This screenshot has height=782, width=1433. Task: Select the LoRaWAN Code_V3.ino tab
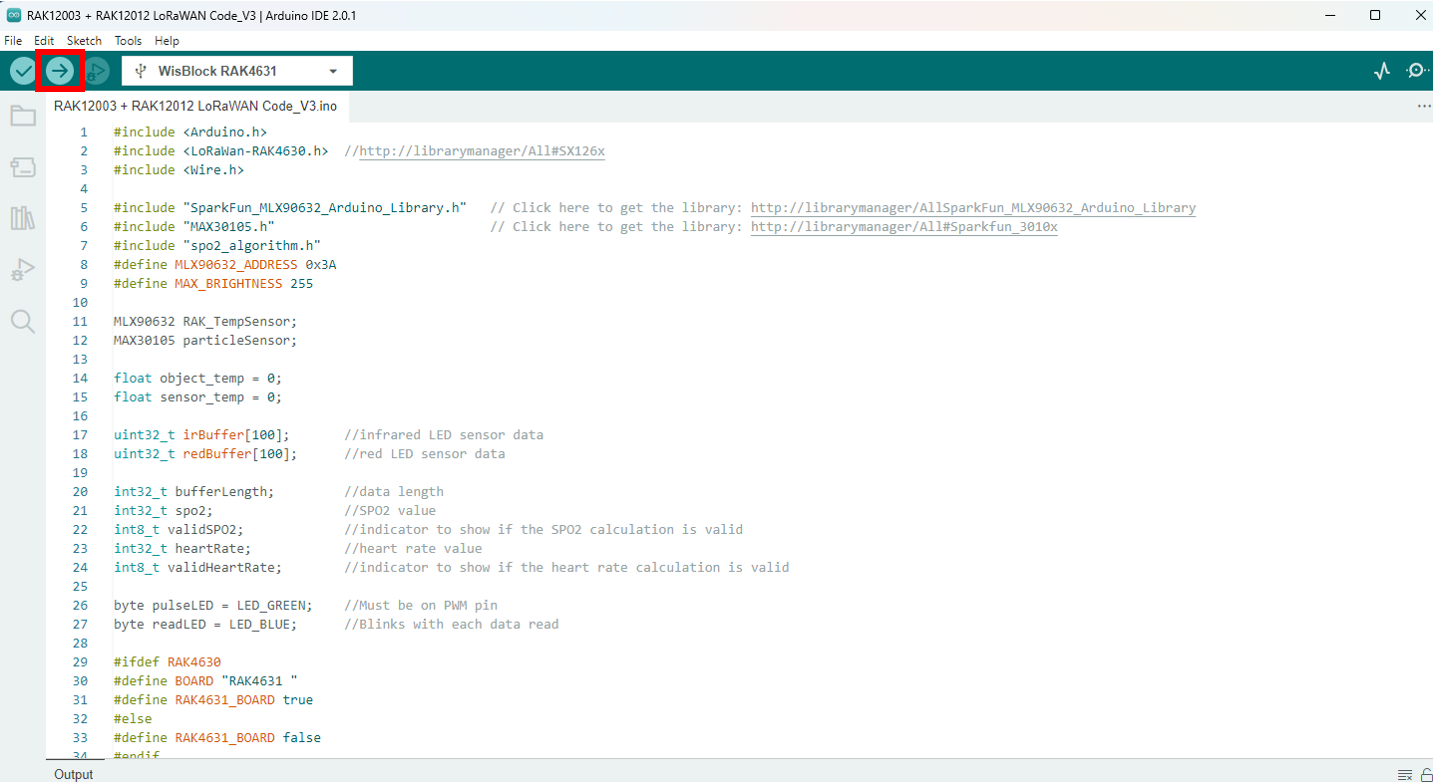click(x=195, y=105)
